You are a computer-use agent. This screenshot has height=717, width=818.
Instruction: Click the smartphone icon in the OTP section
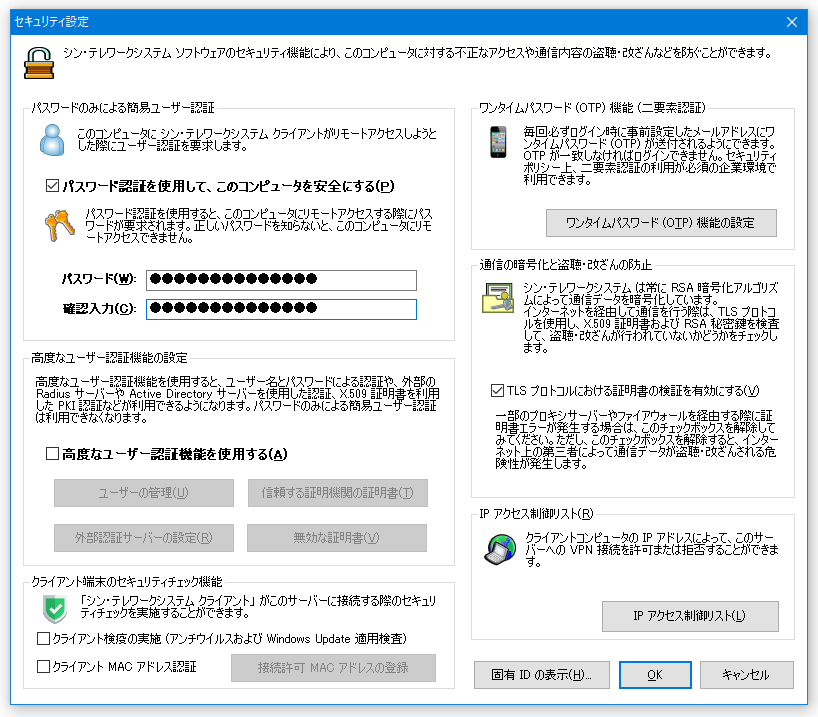(498, 142)
